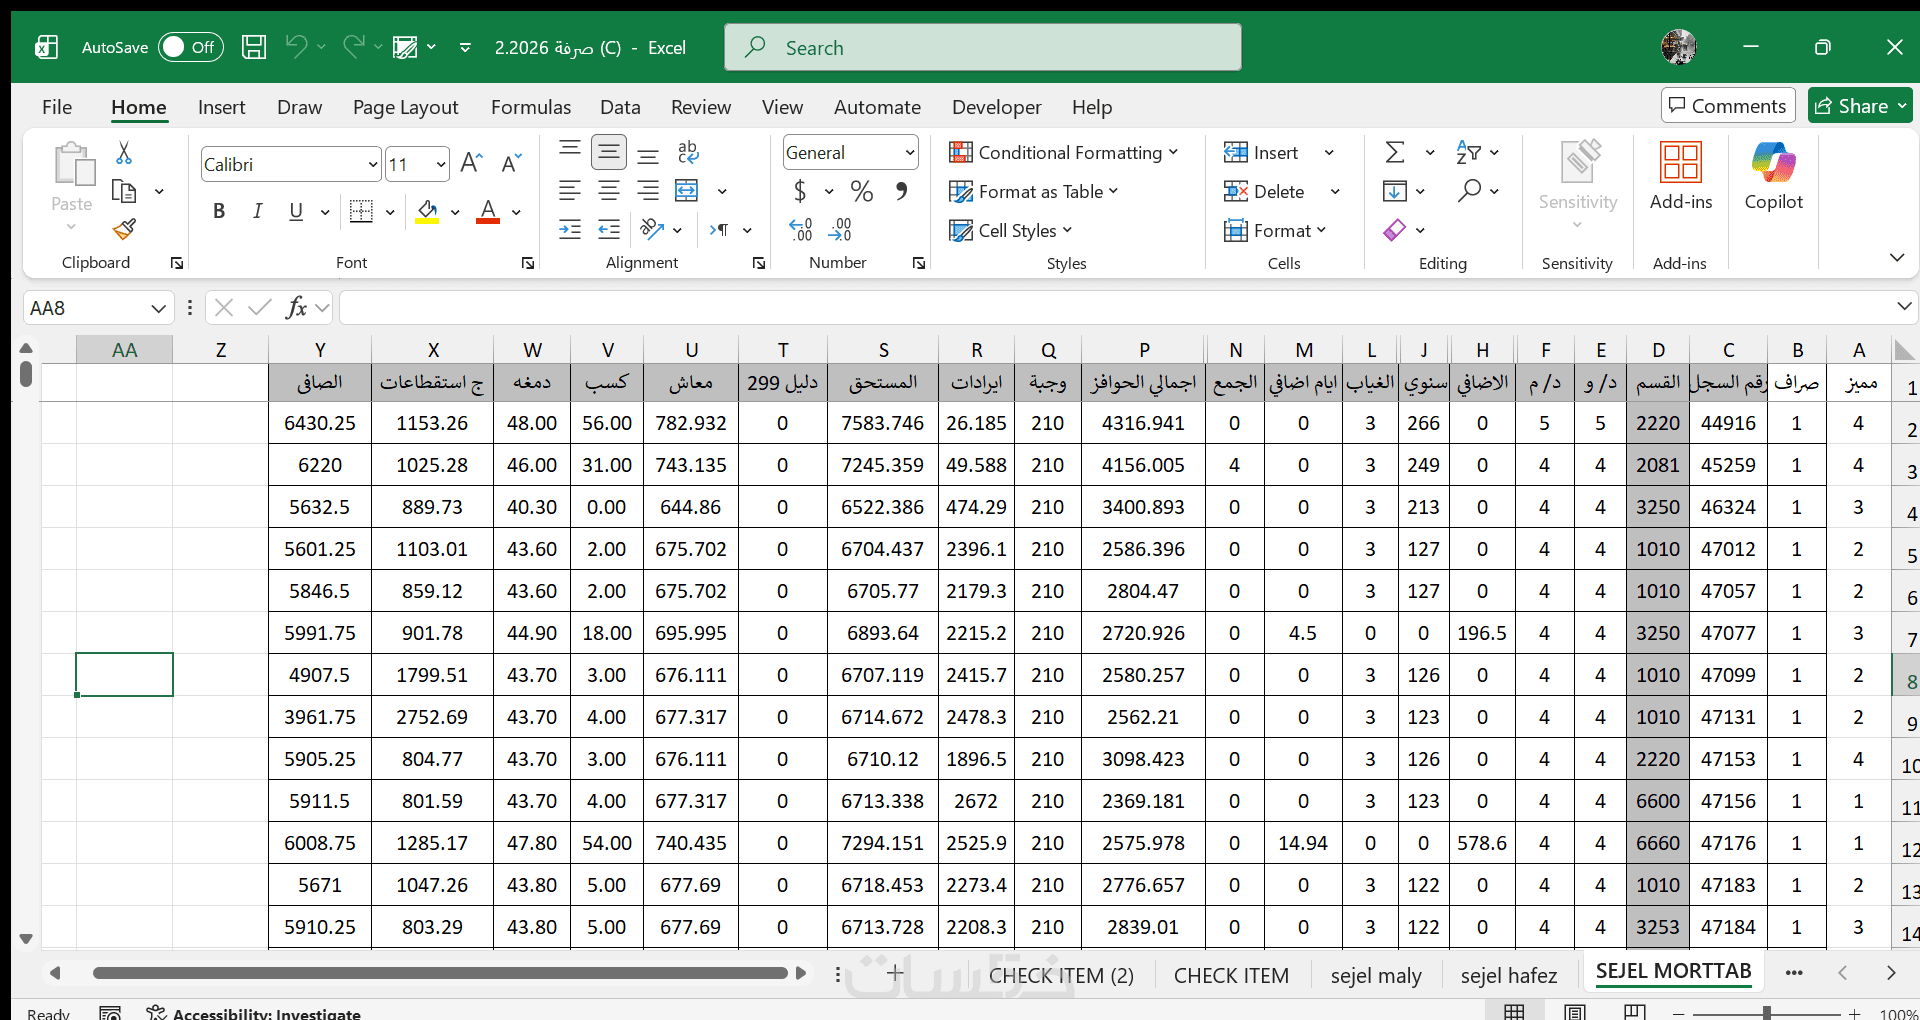Click the Share button
Viewport: 1920px width, 1020px height.
pos(1851,106)
